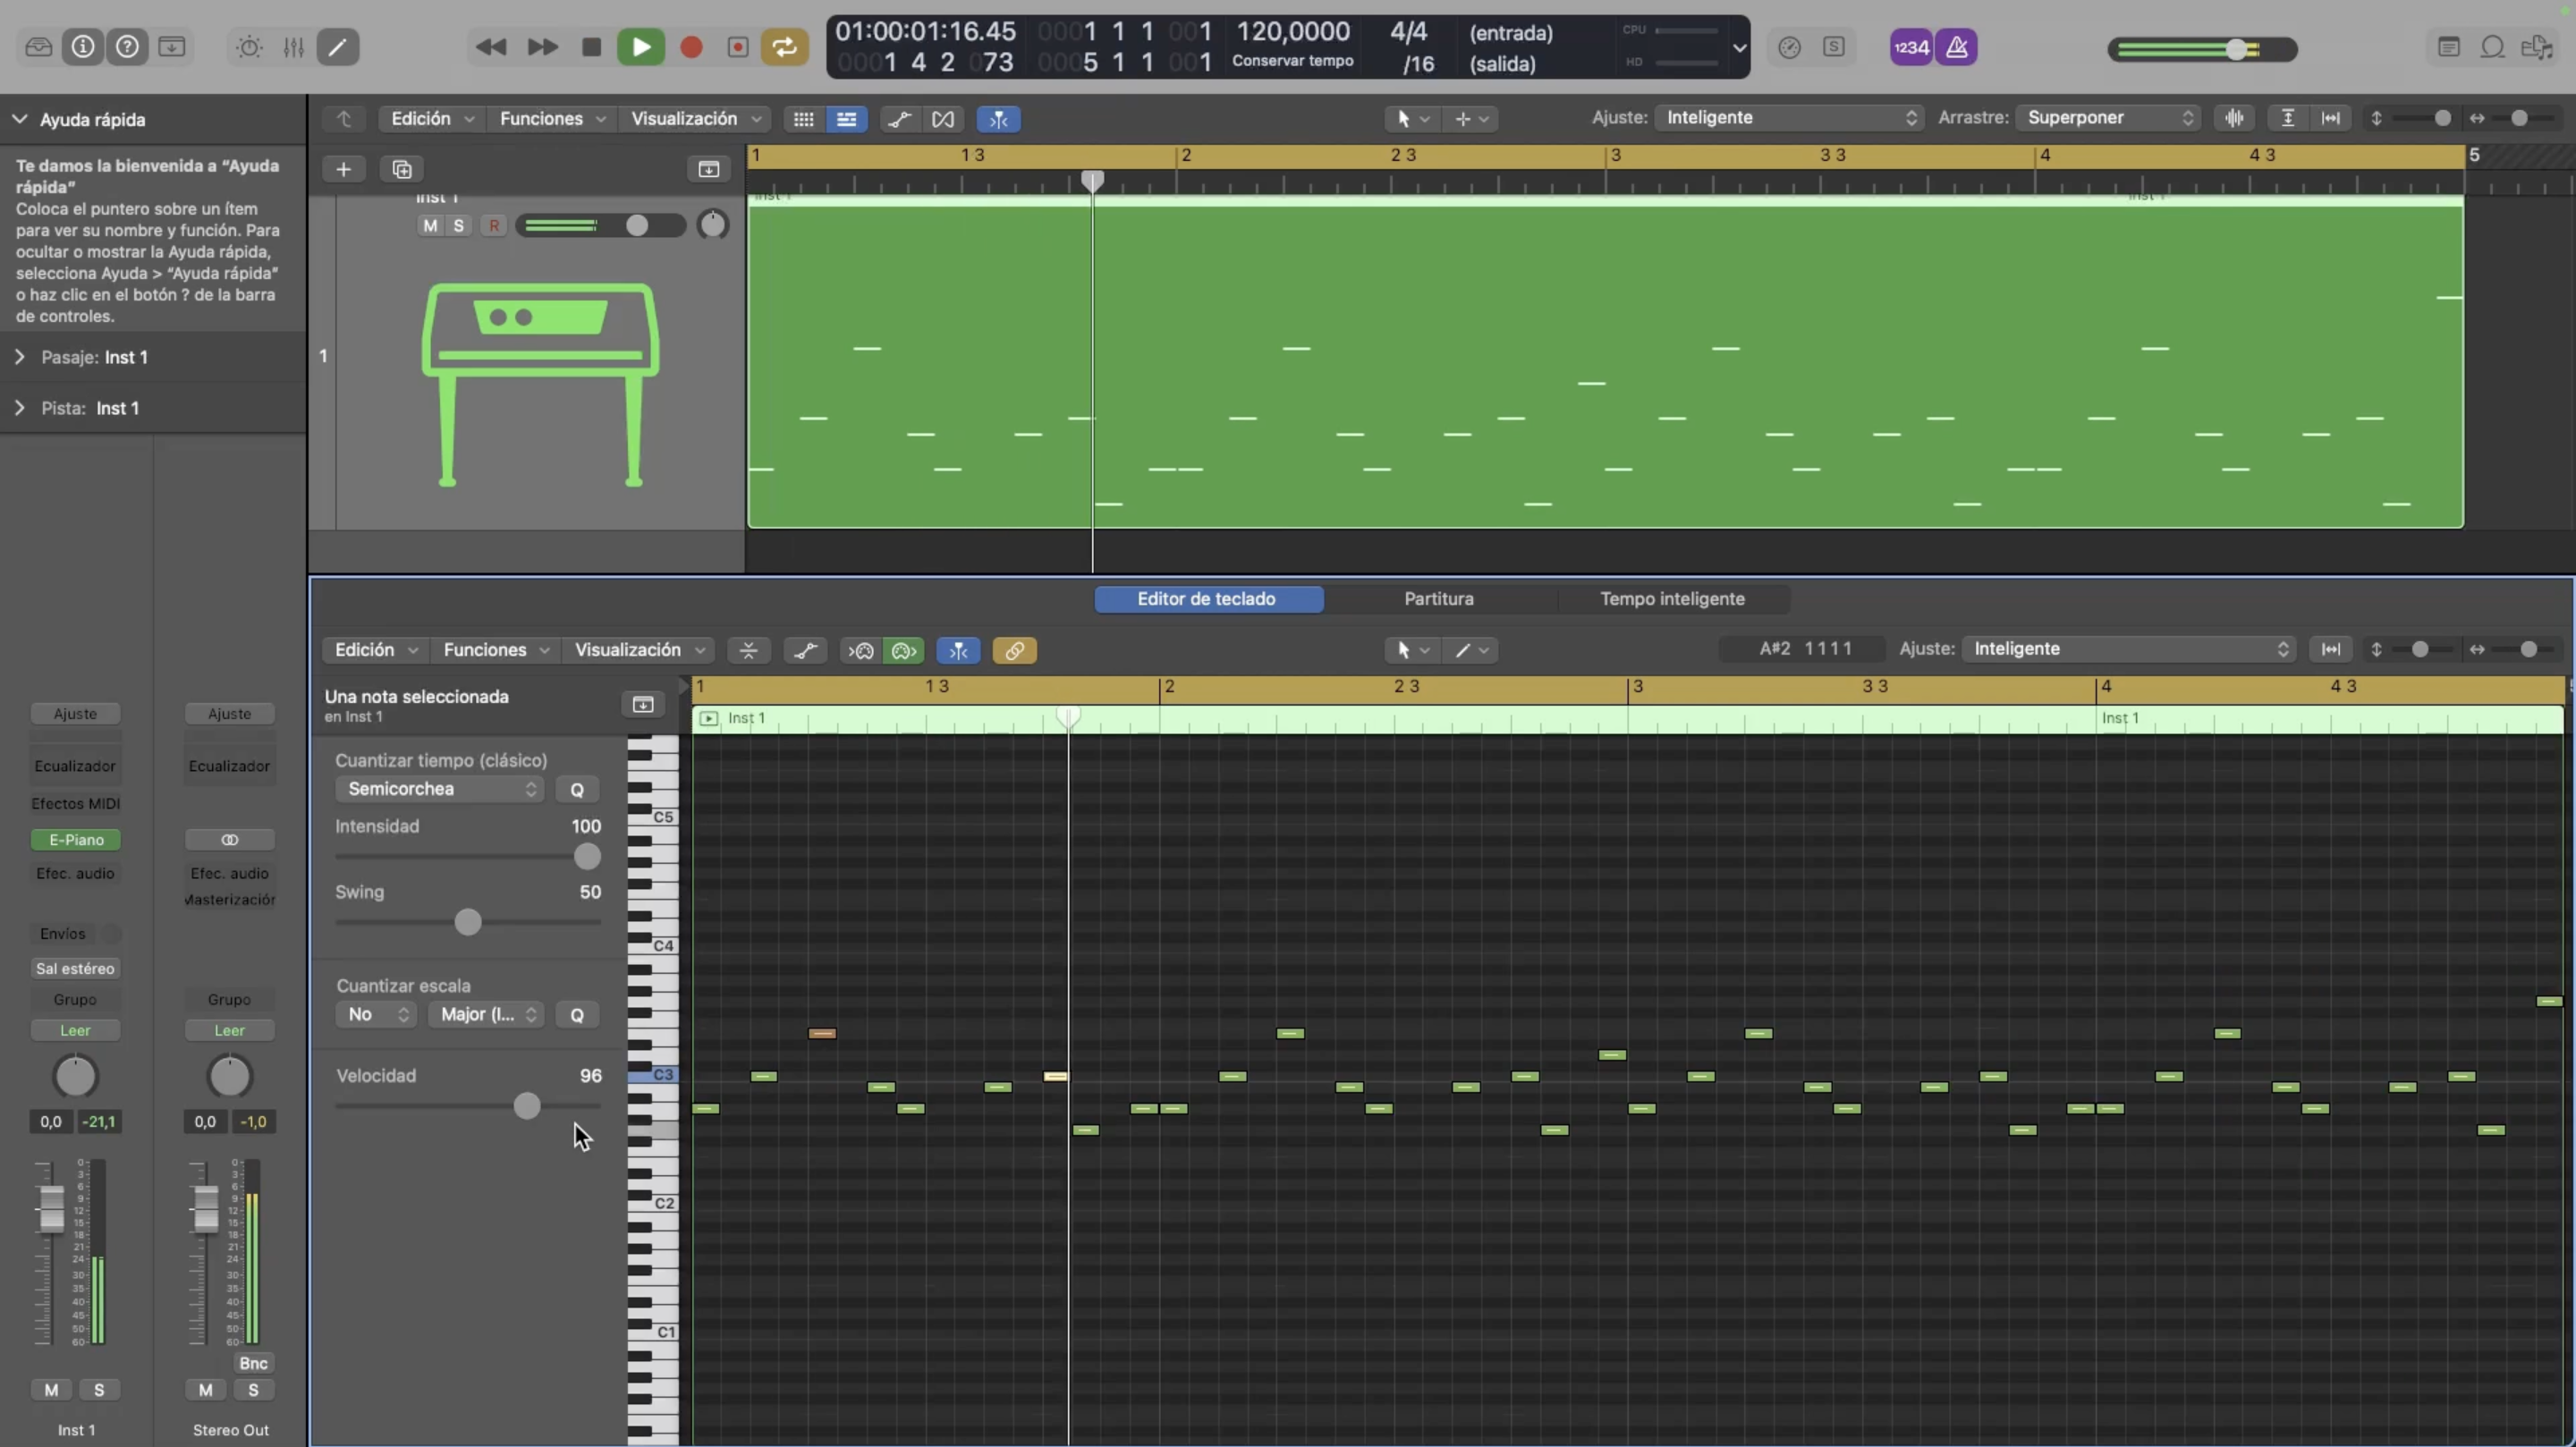Click the add track plus button
This screenshot has width=2576, height=1447.
pos(343,169)
